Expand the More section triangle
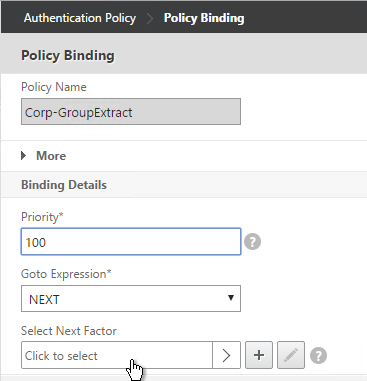This screenshot has height=381, width=367. (23, 156)
